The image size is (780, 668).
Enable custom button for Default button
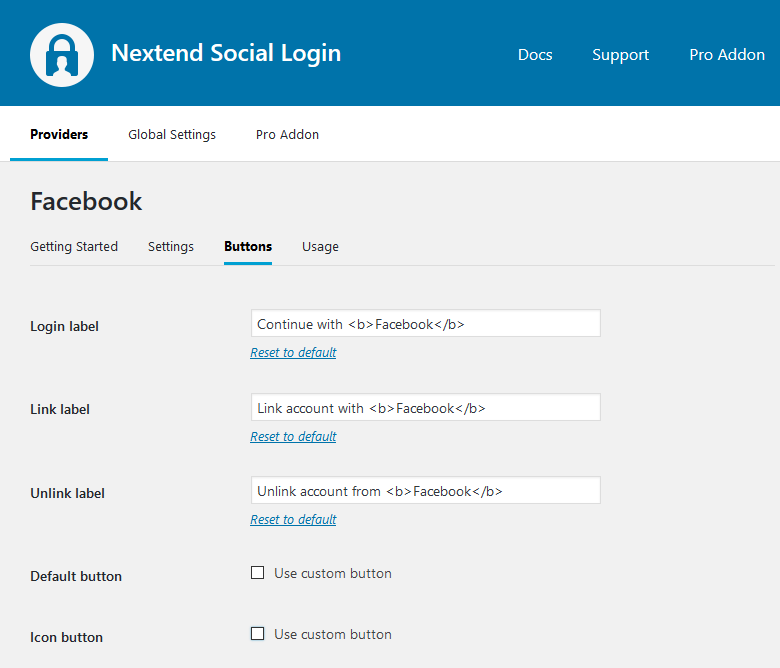[x=258, y=573]
